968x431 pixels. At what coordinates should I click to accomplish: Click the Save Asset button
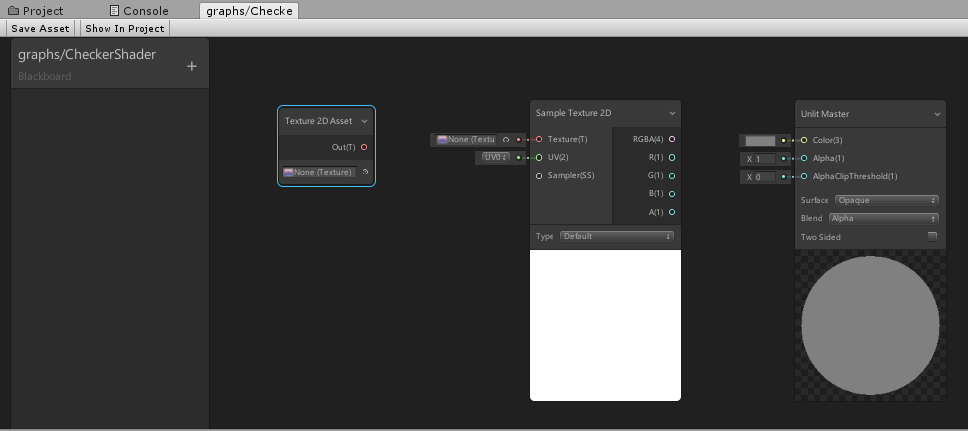[40, 28]
